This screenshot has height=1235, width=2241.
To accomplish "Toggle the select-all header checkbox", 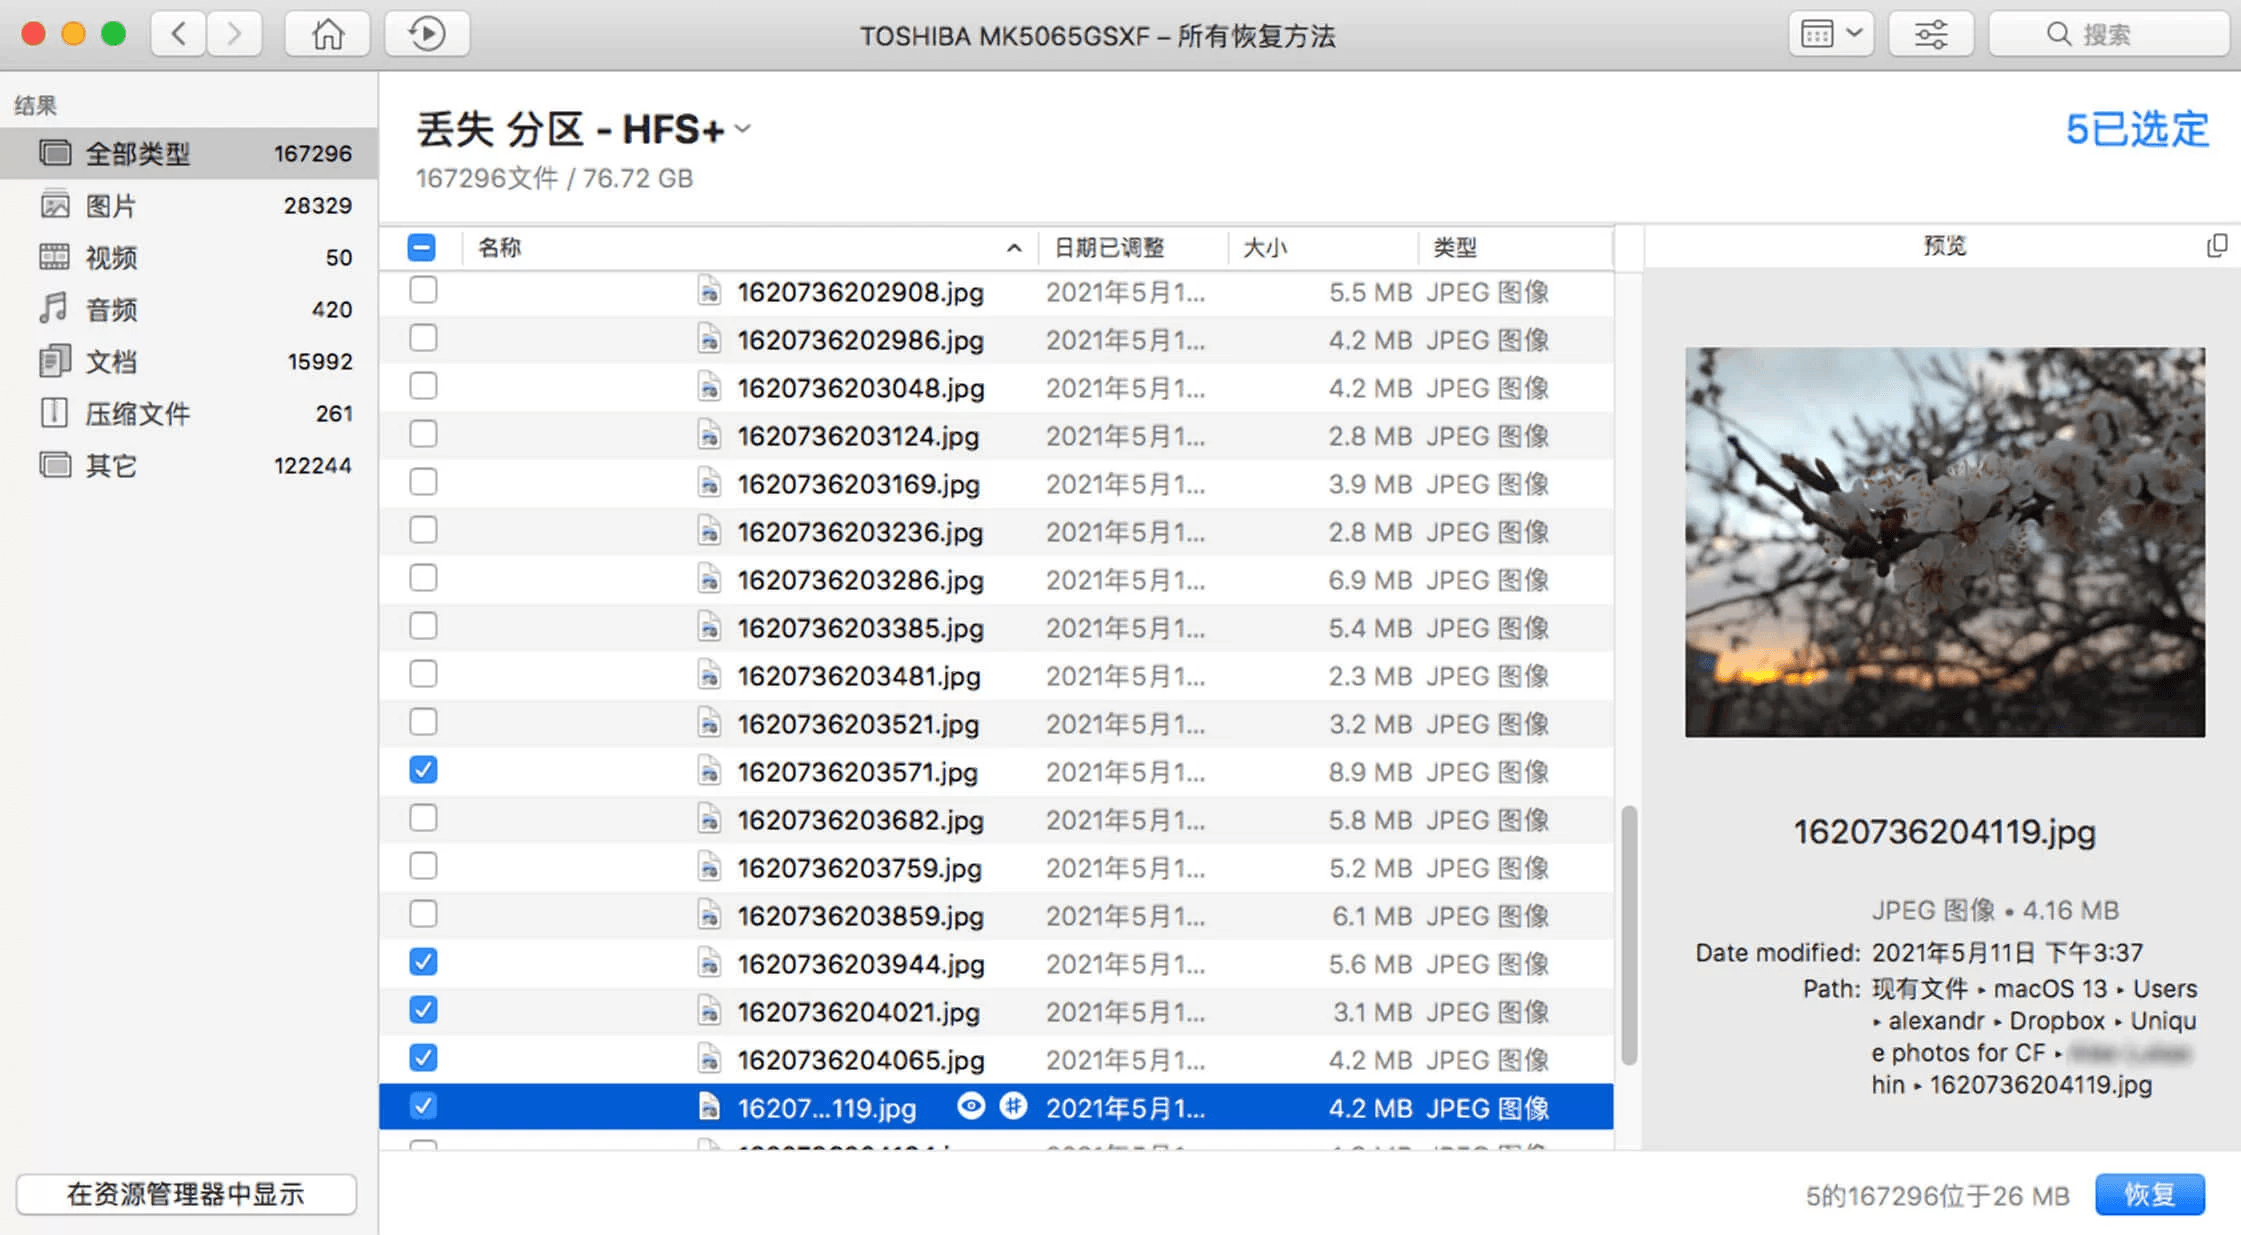I will (x=421, y=247).
